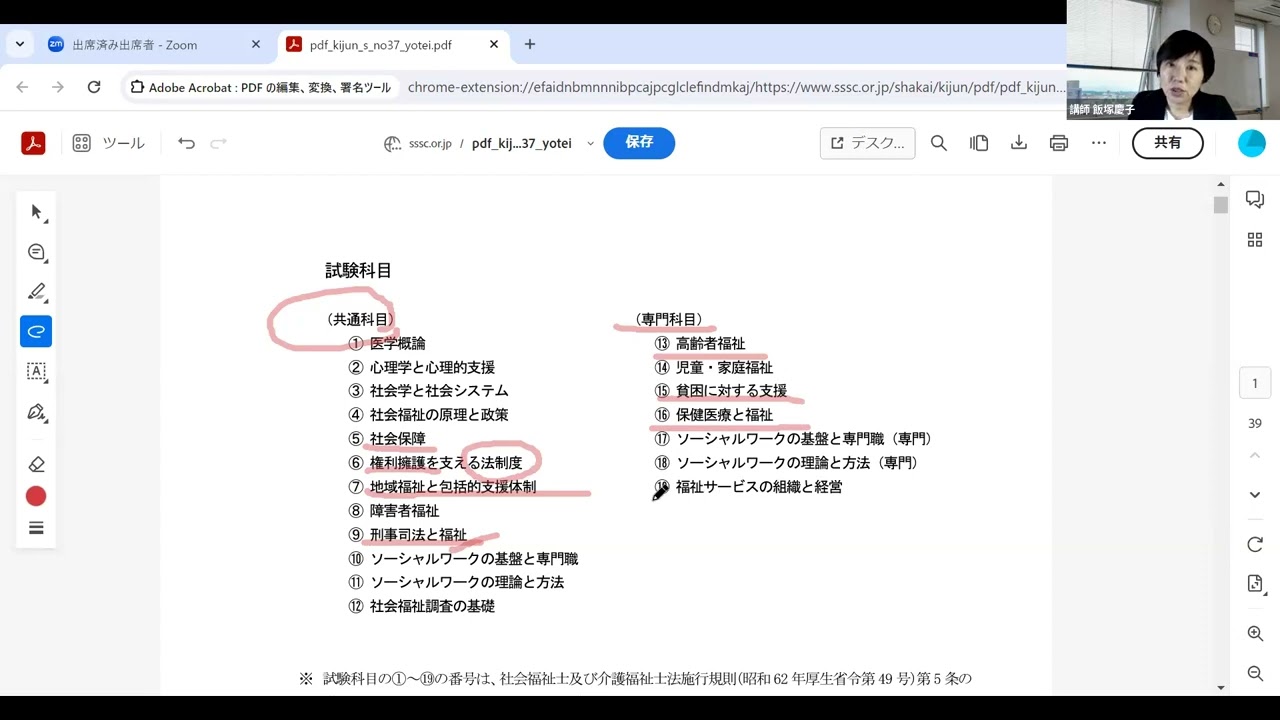Click the （専門科目） section label

pyautogui.click(x=669, y=319)
